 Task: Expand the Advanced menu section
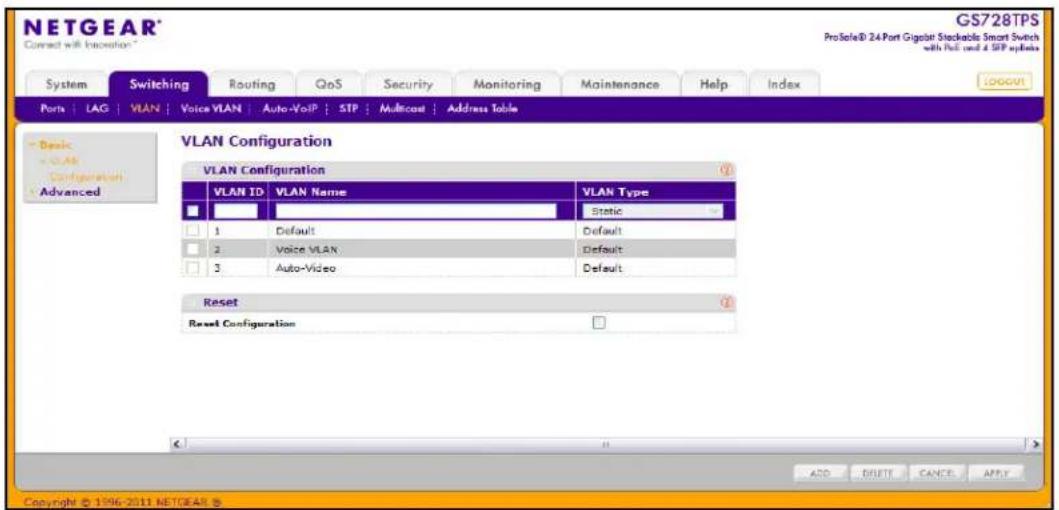coord(68,192)
